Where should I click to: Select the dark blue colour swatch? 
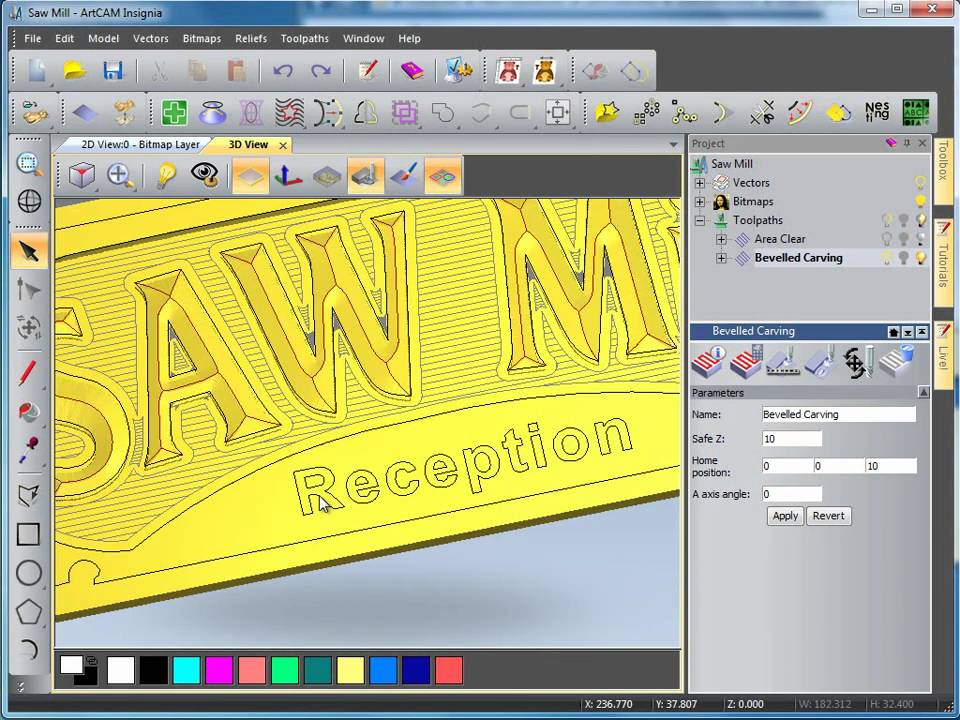point(416,670)
